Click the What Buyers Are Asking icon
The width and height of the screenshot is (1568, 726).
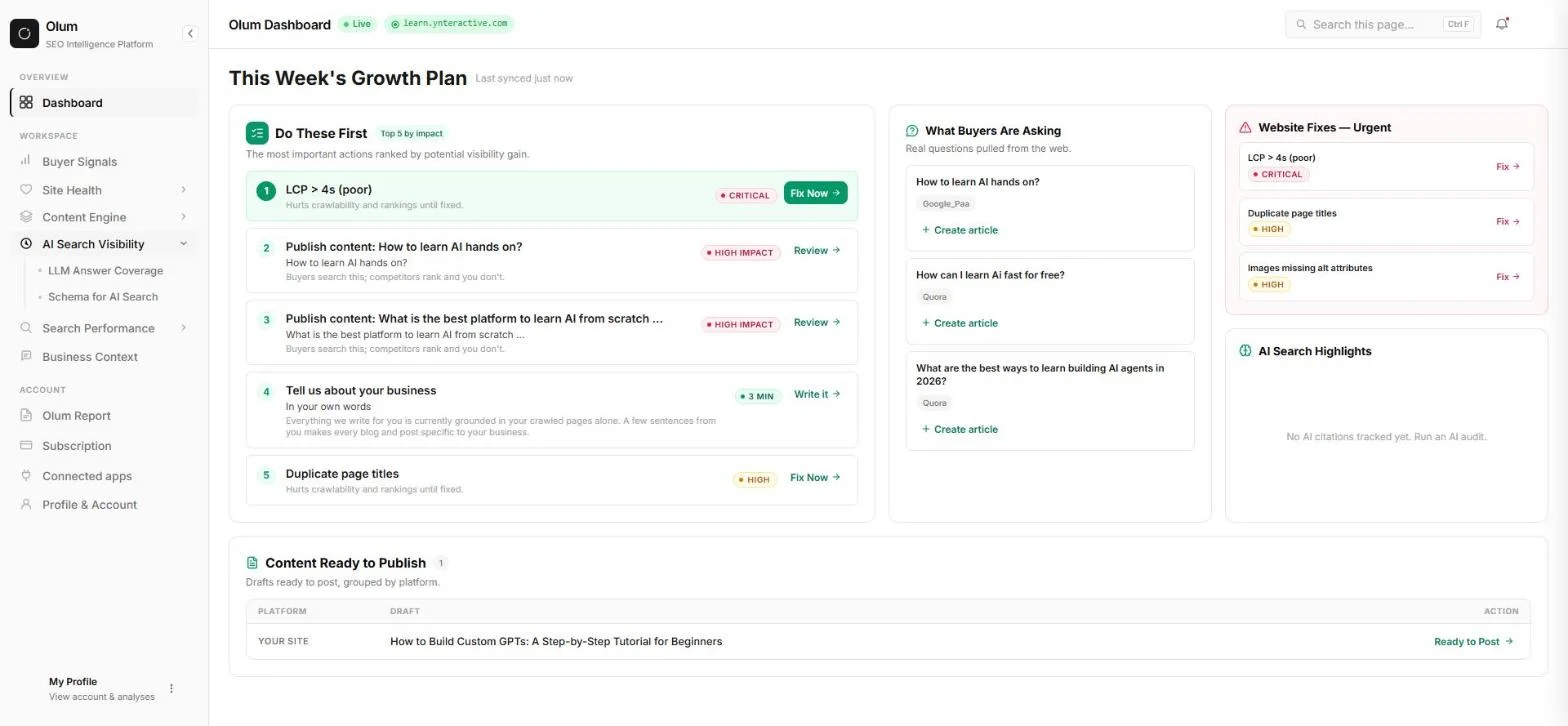[x=912, y=131]
